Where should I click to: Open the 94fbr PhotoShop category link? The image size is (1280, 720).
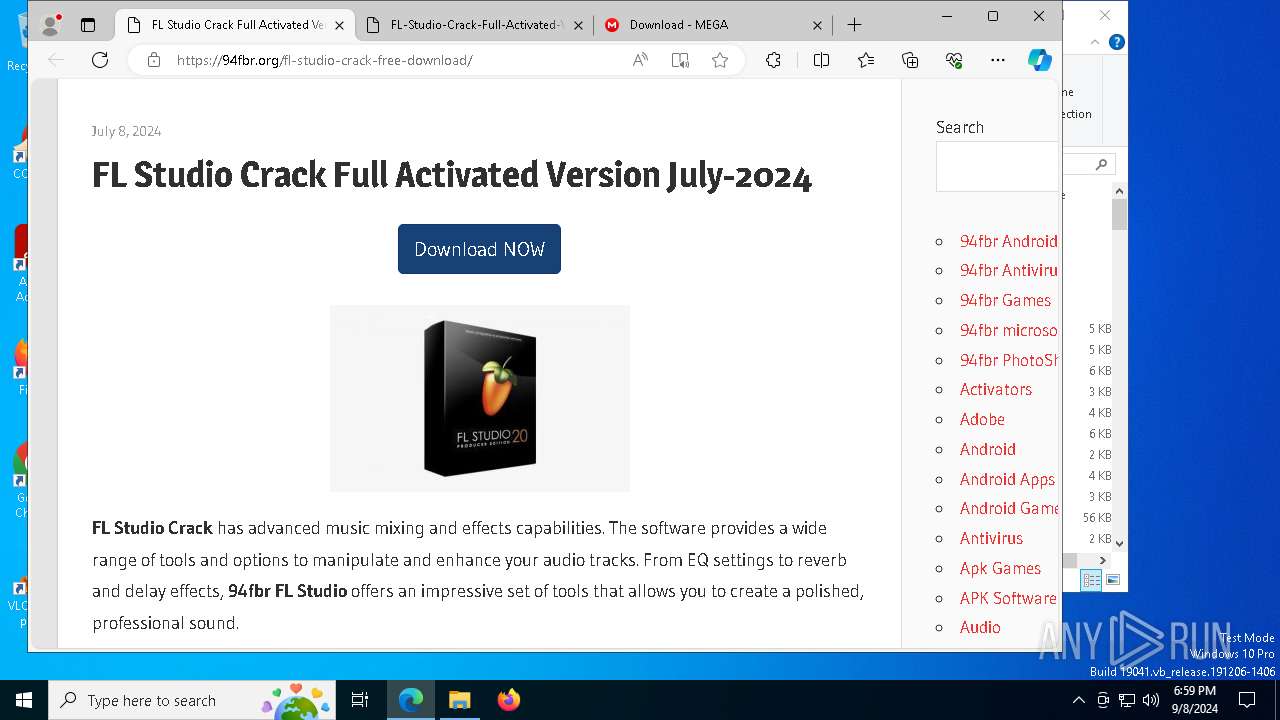click(1008, 360)
